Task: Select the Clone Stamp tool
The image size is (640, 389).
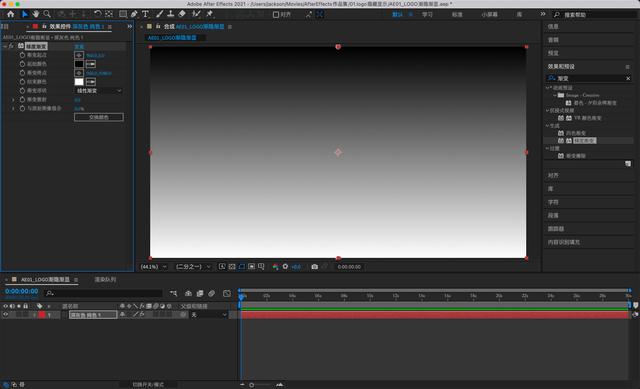Action: pyautogui.click(x=171, y=14)
